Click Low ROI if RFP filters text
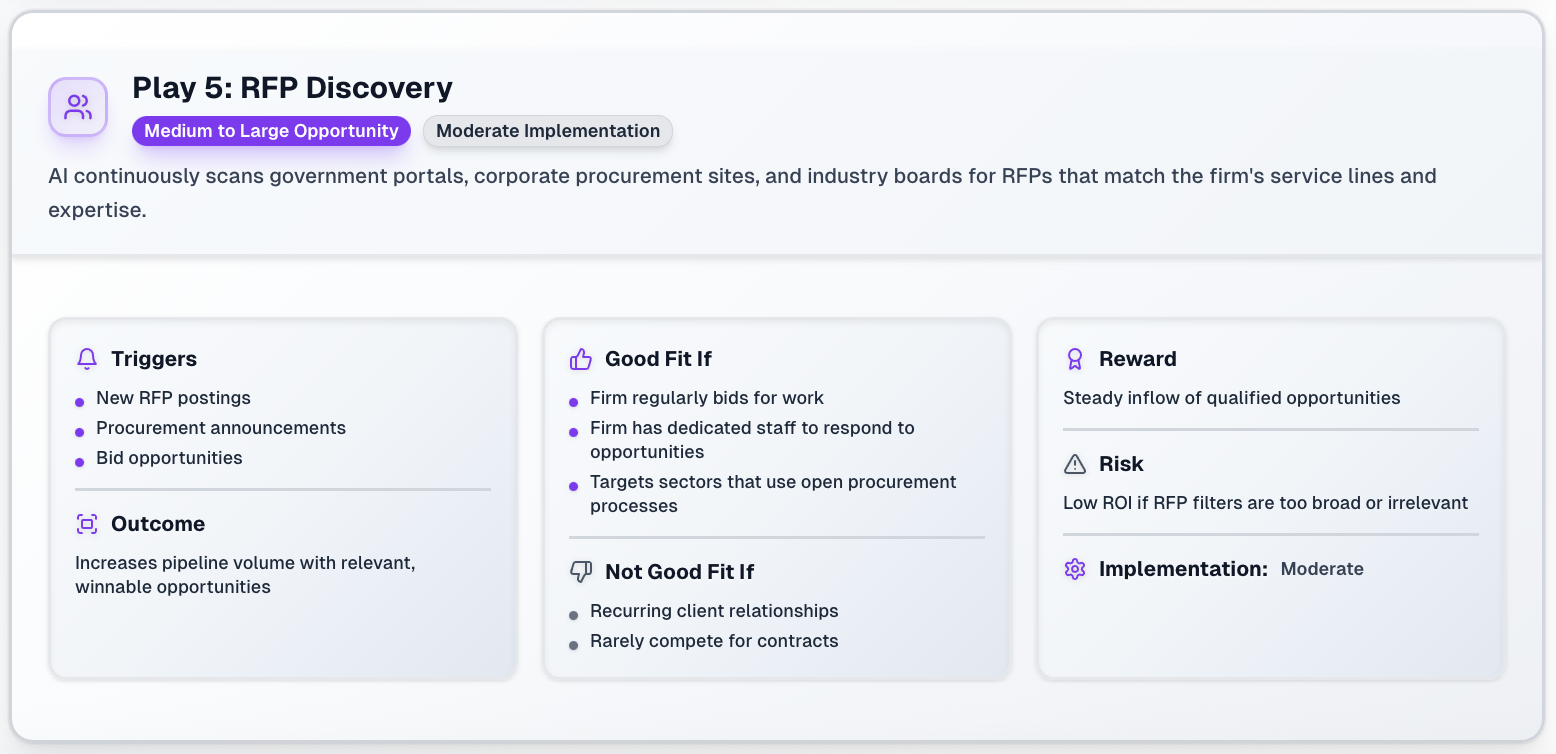 pos(1266,503)
